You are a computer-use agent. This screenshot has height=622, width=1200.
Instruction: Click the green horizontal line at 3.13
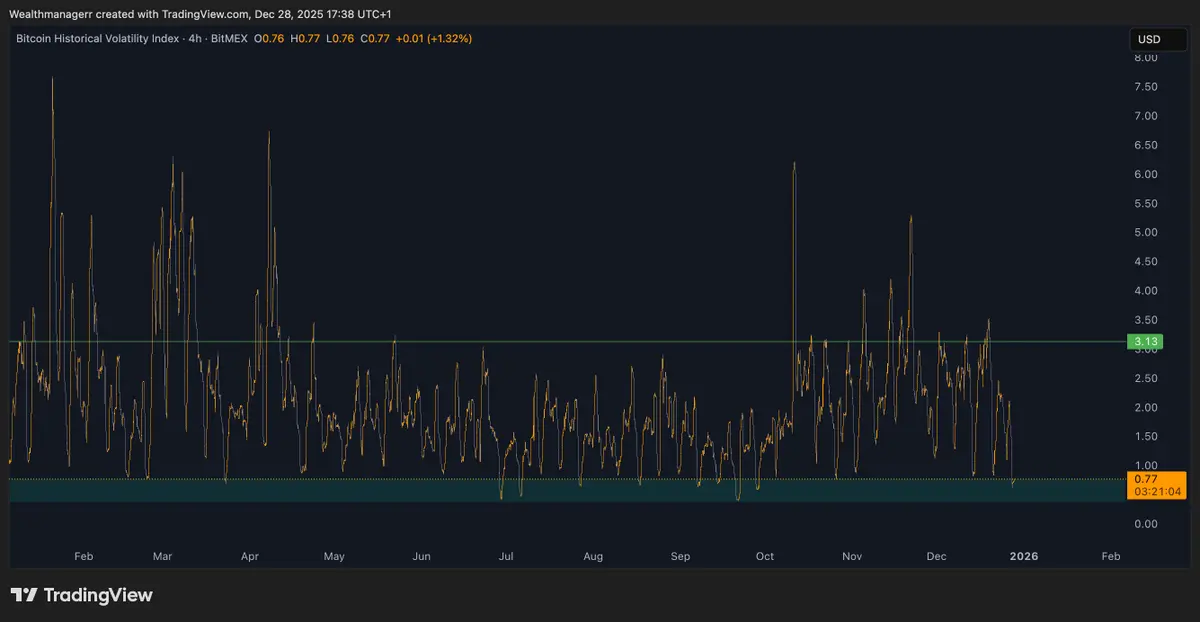600,342
